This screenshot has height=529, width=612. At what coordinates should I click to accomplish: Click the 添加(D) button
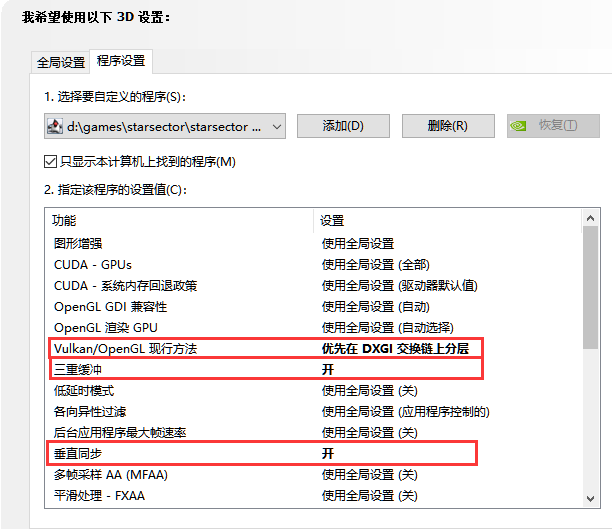pos(342,126)
